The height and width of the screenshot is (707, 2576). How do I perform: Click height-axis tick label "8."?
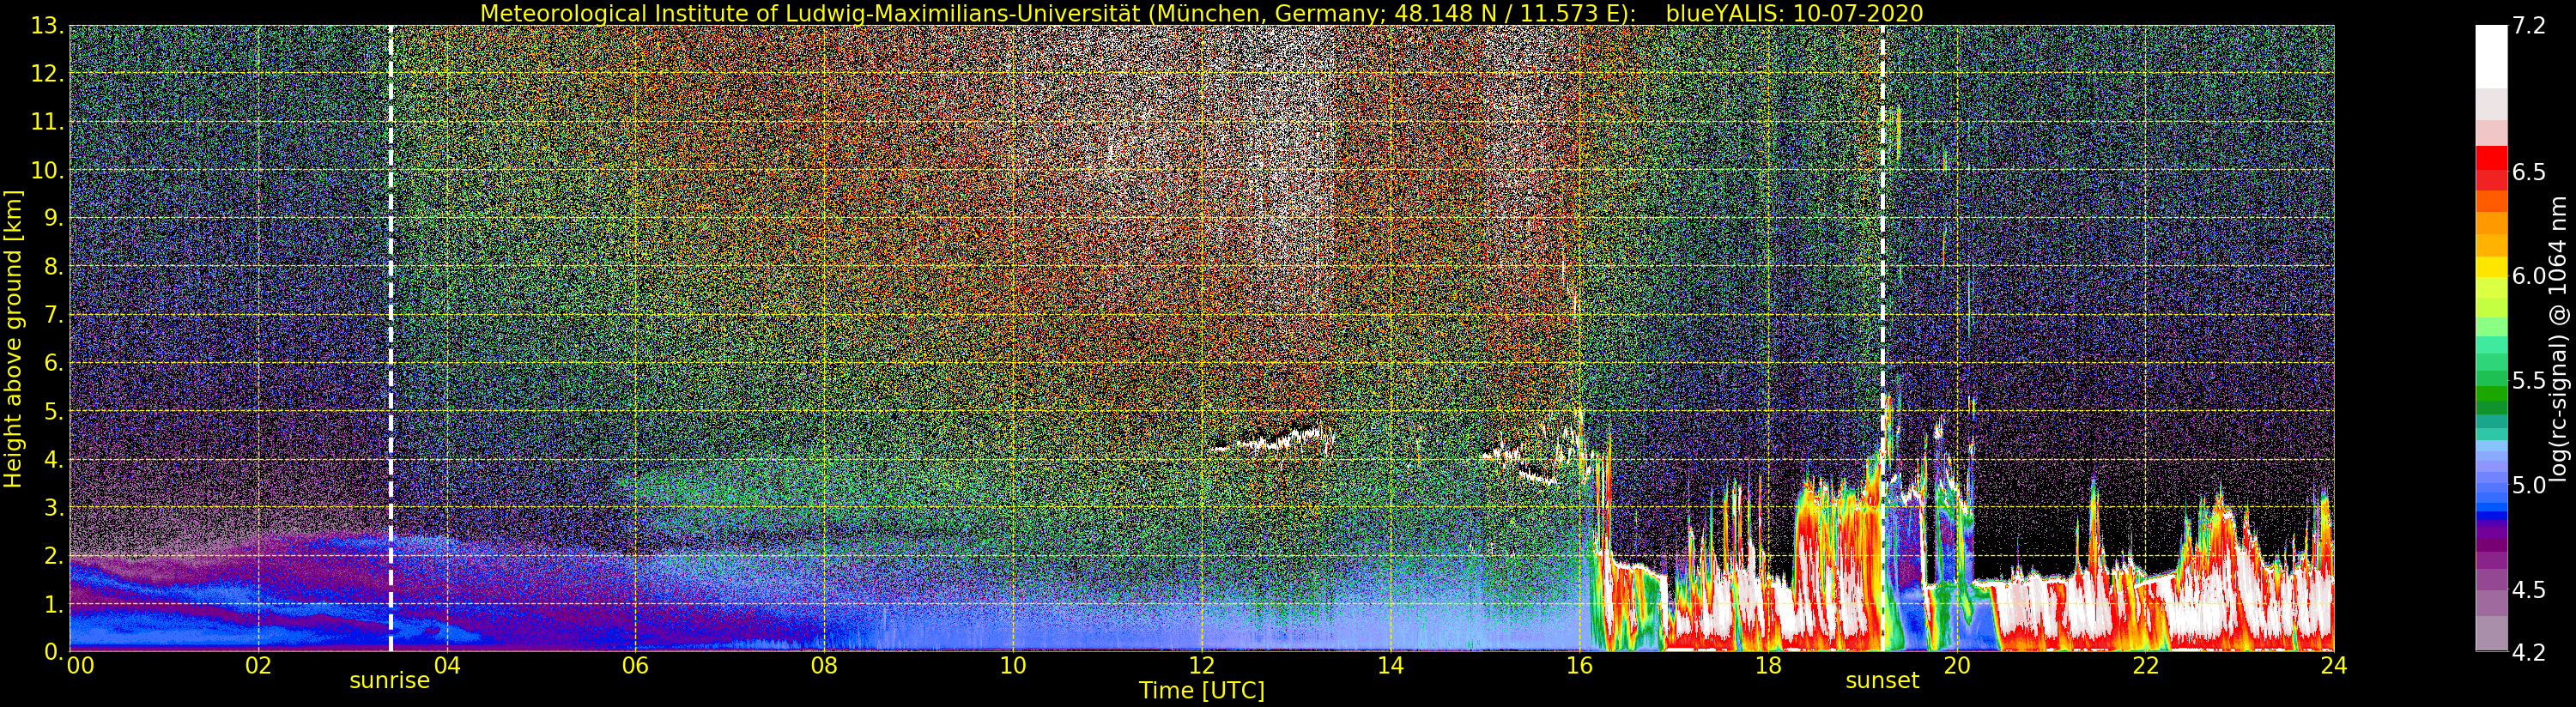pyautogui.click(x=54, y=267)
